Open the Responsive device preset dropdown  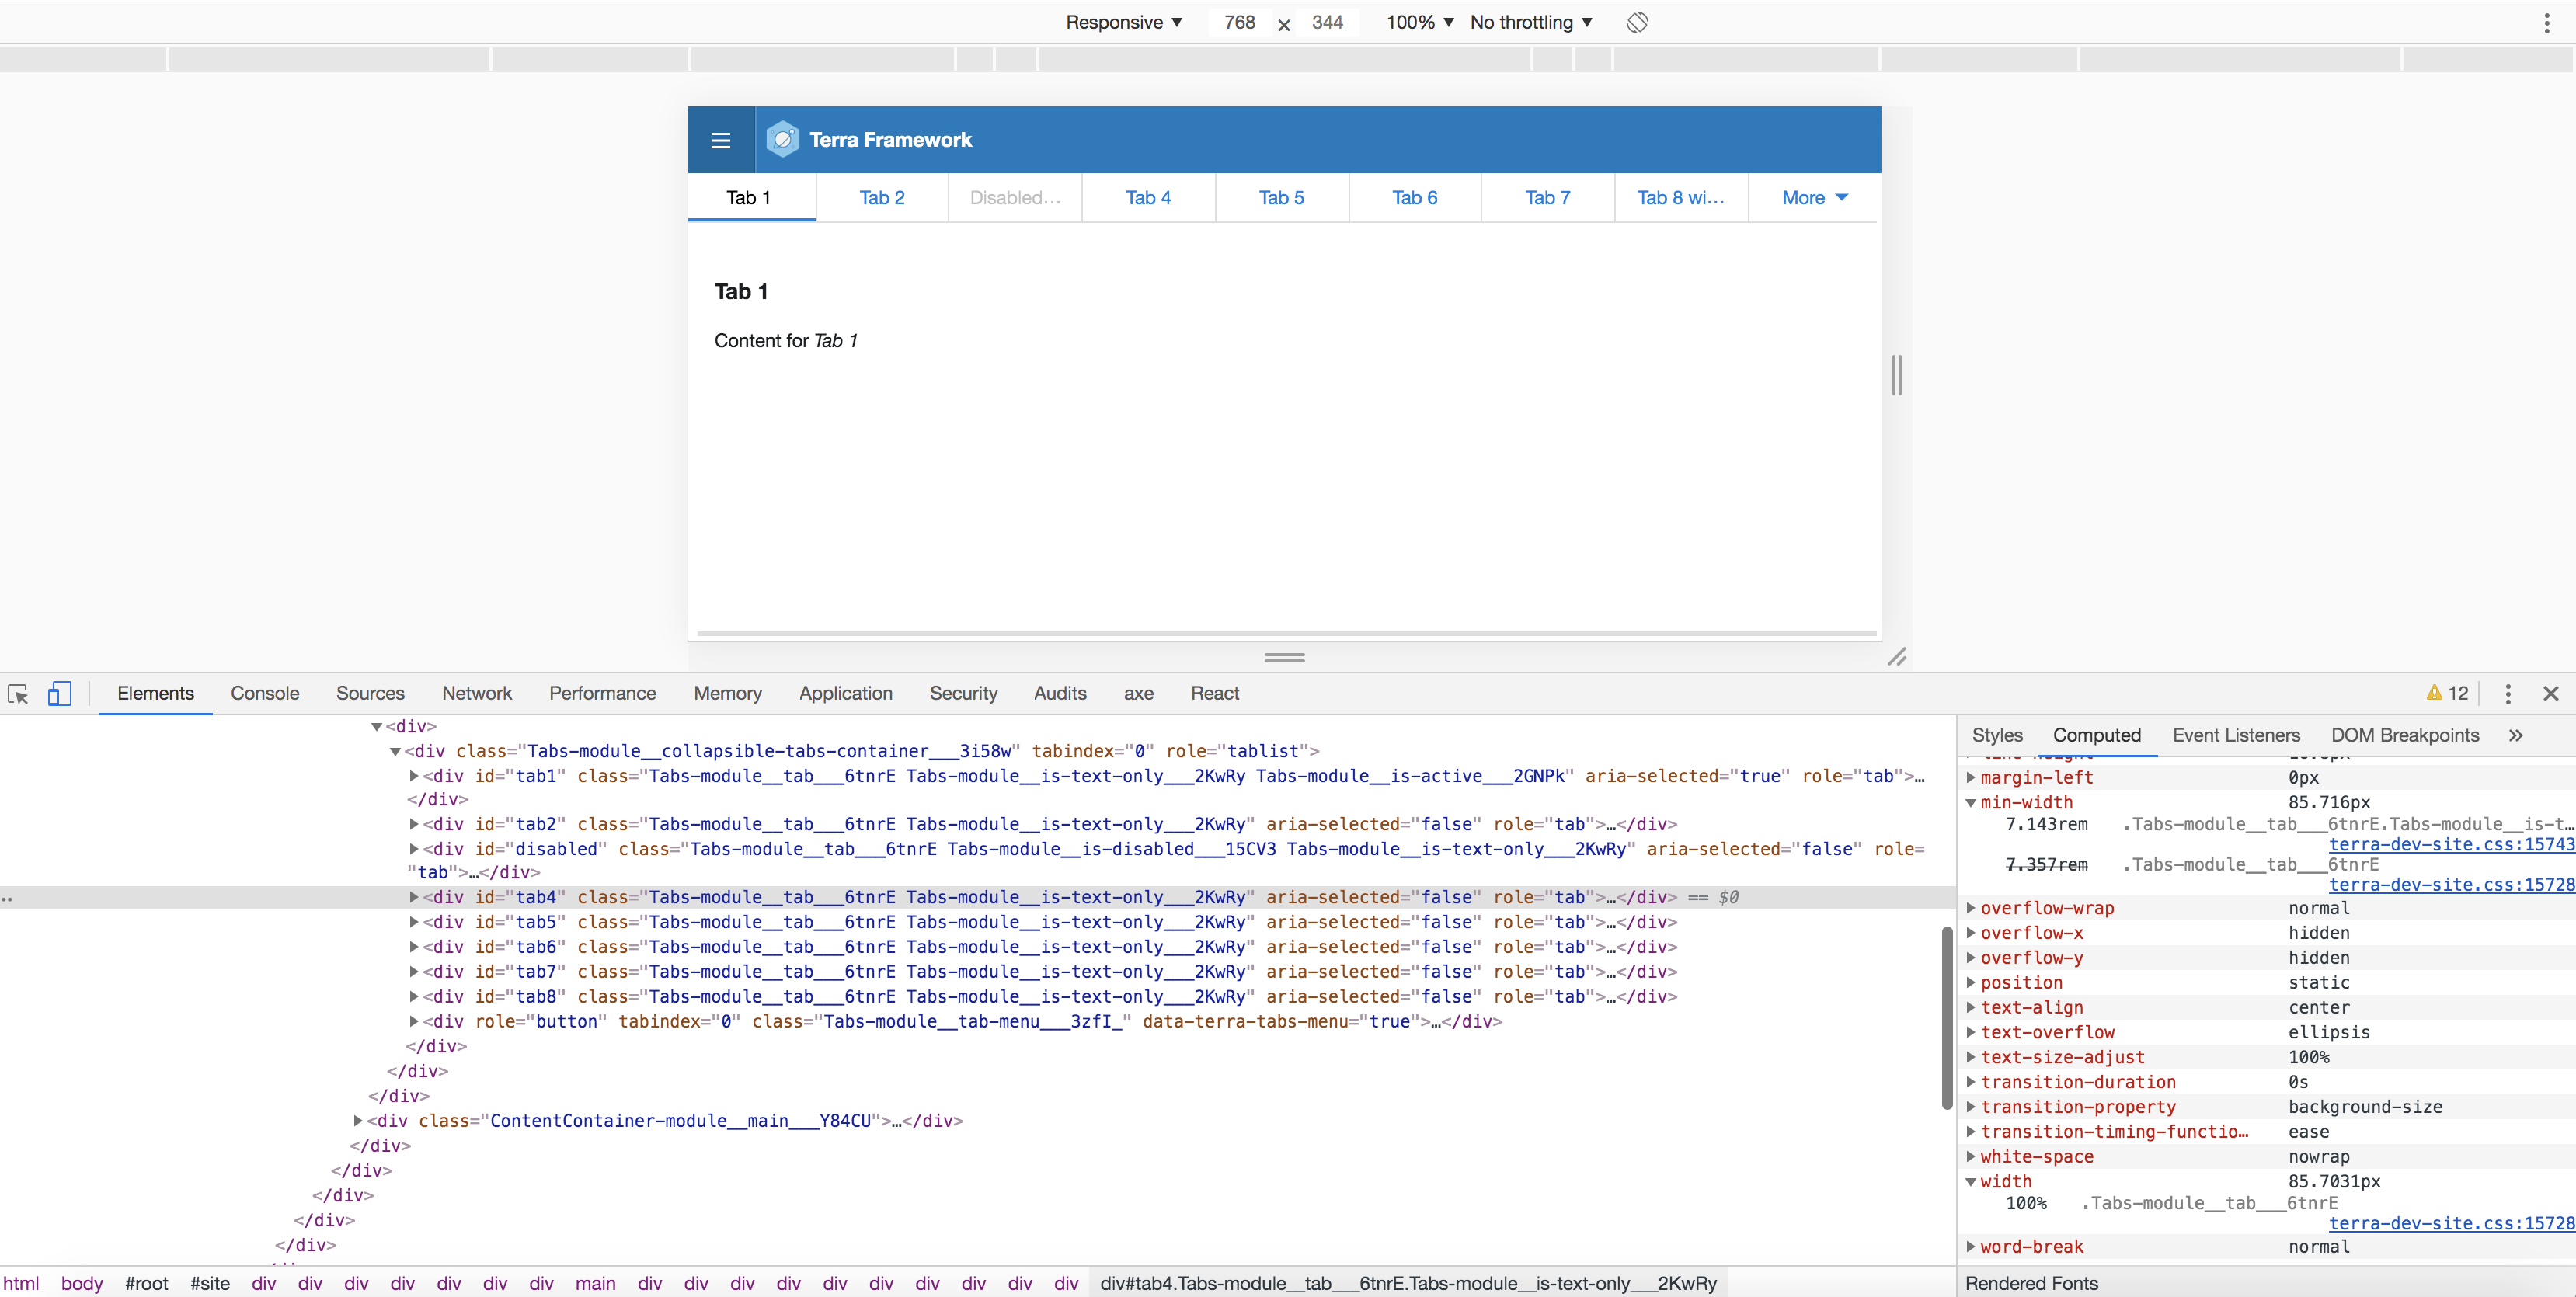point(1123,22)
